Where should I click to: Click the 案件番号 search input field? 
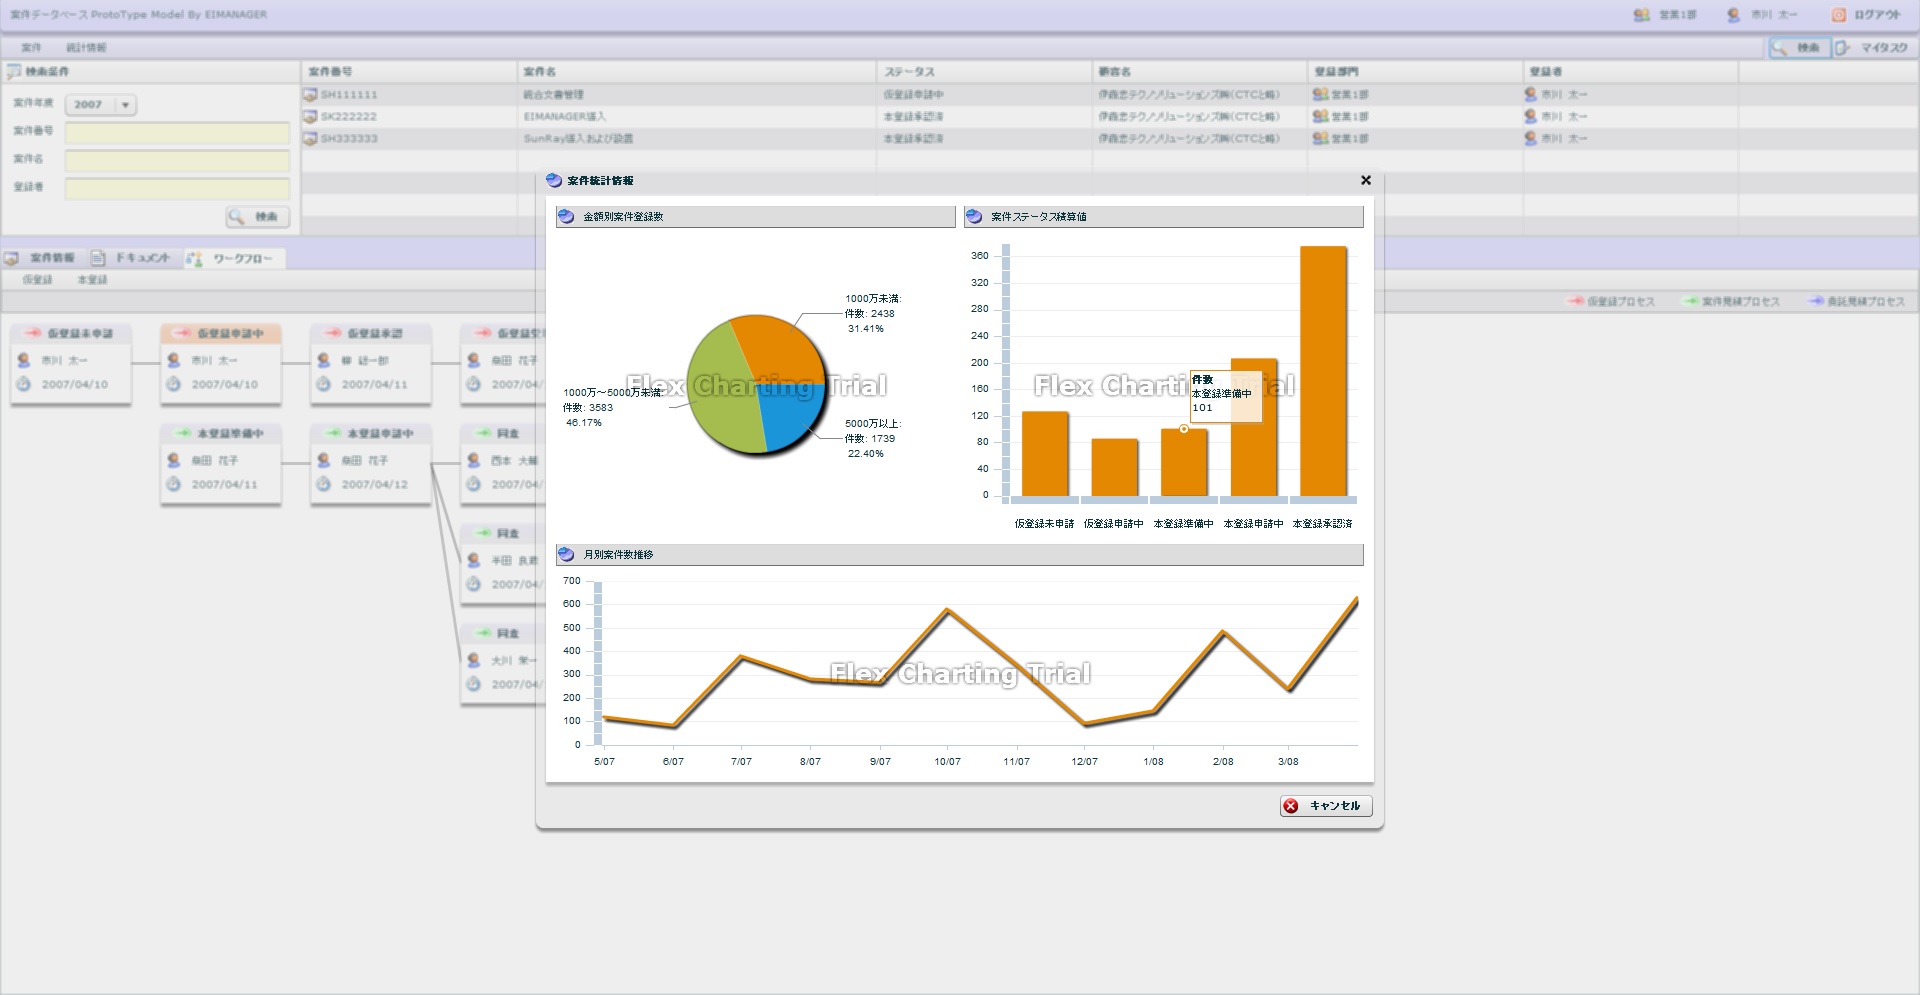[177, 132]
